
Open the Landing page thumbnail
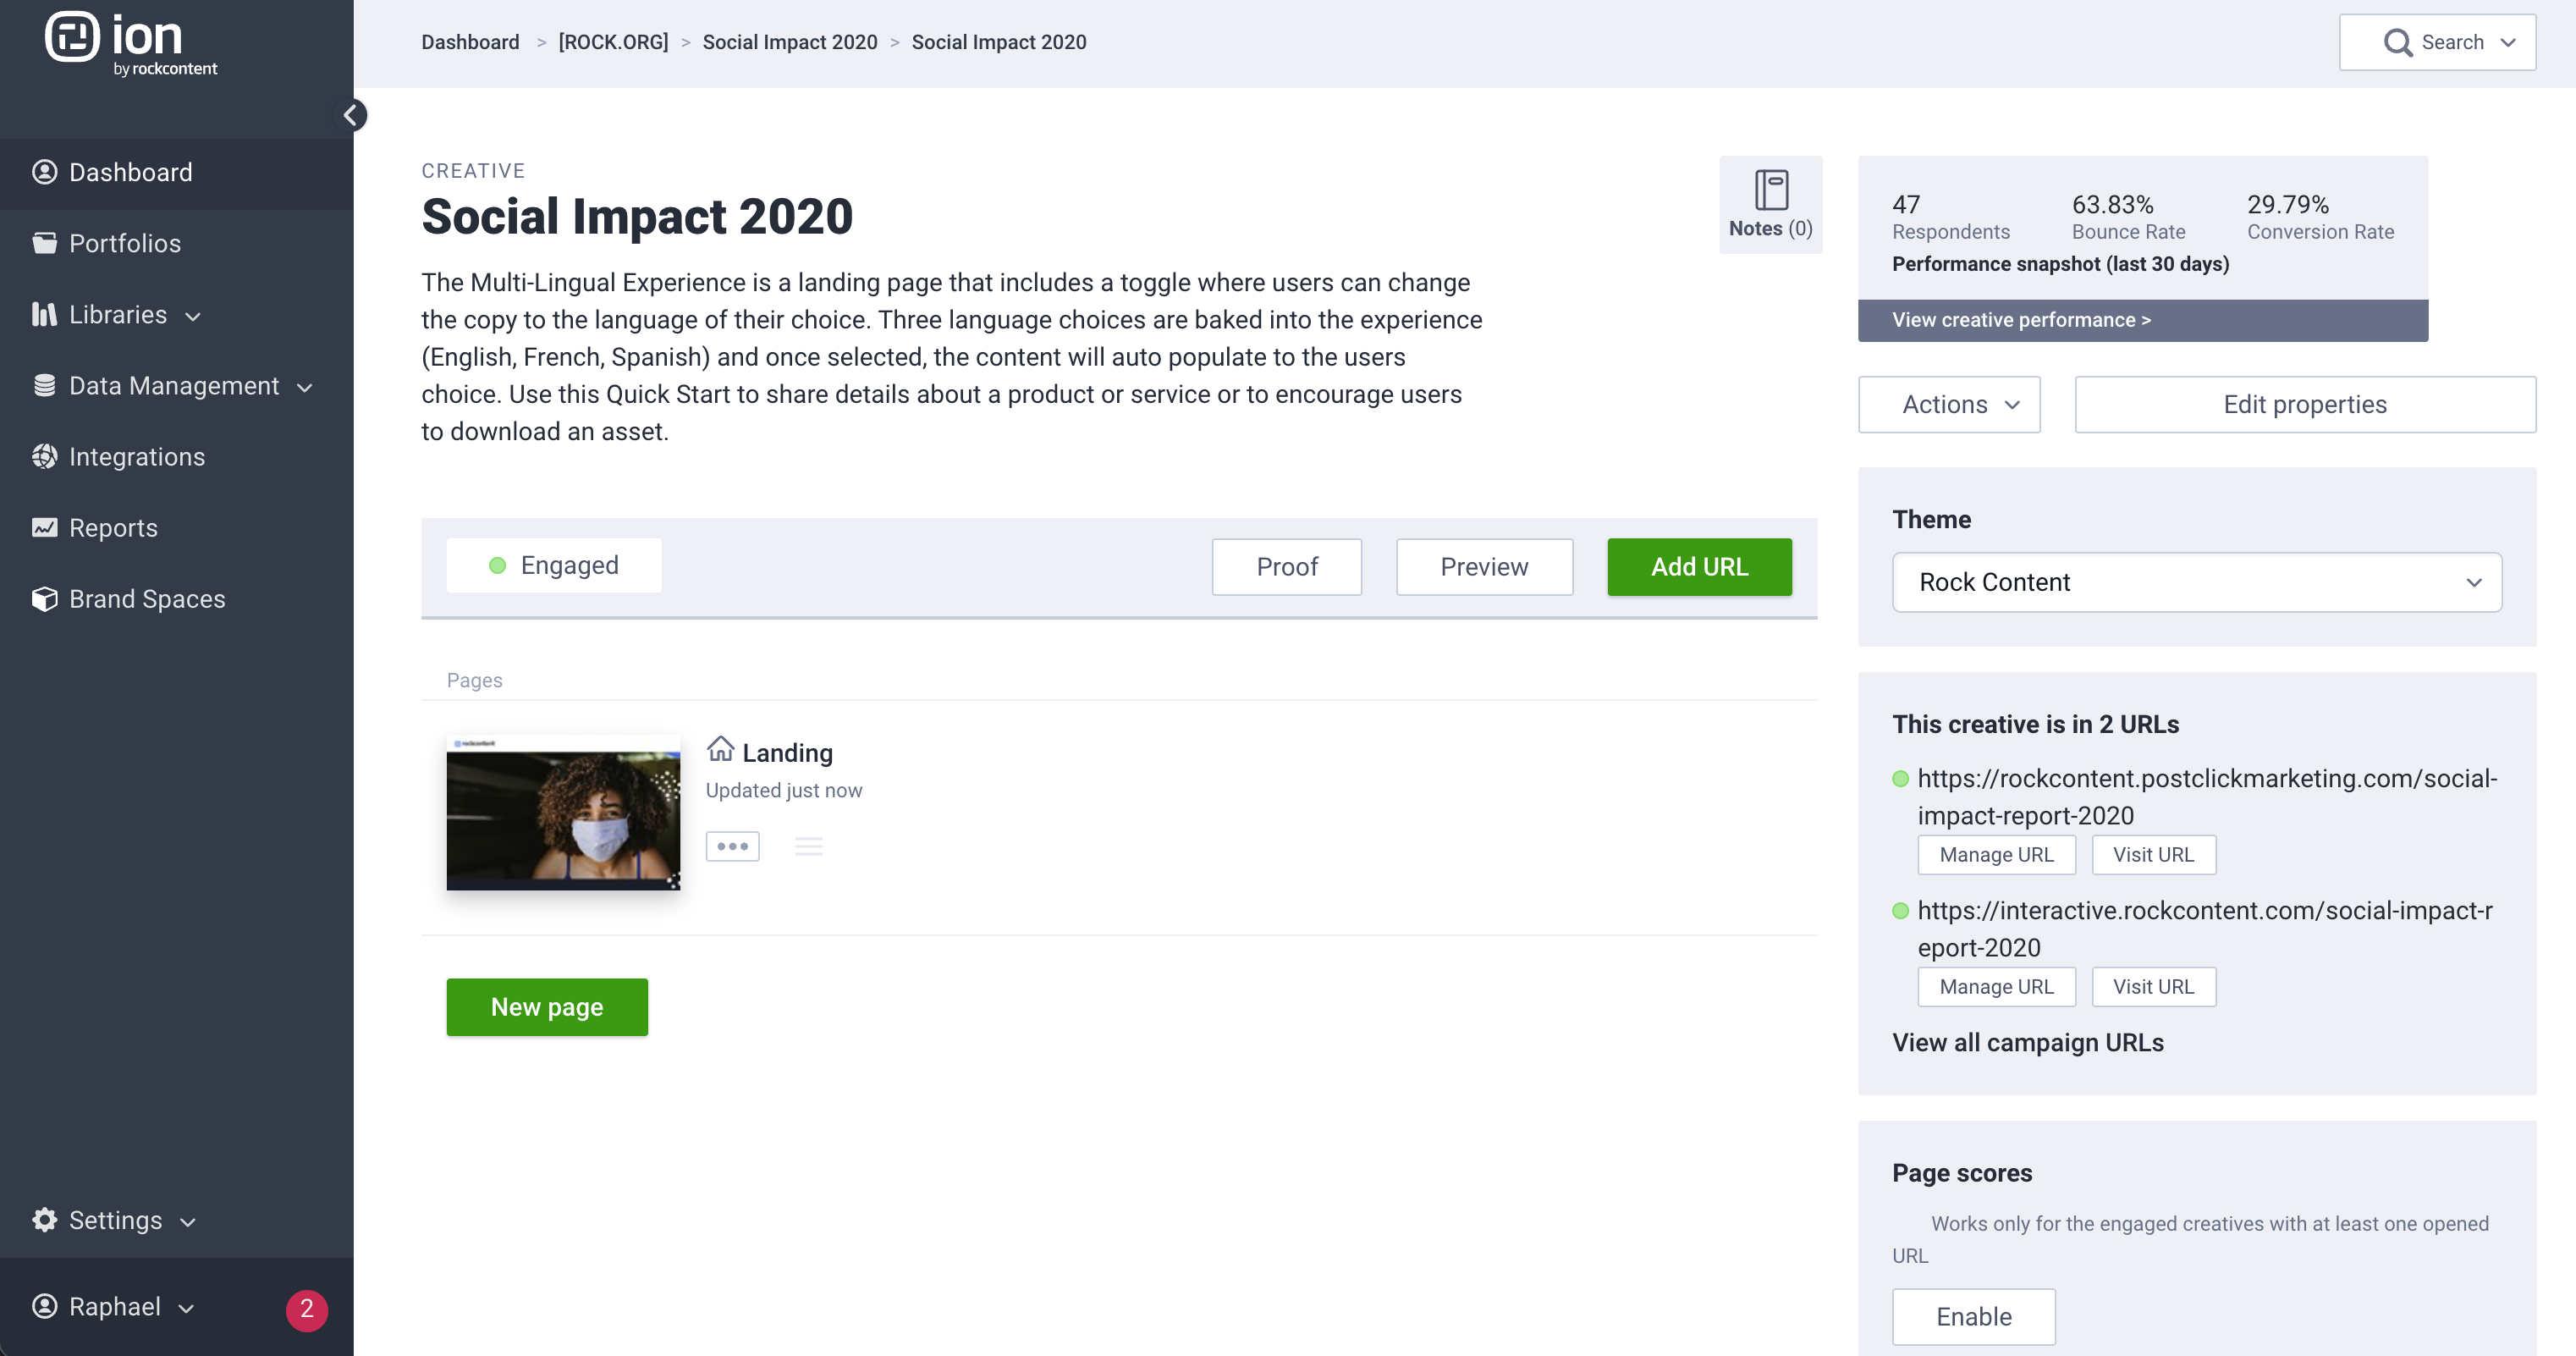563,812
